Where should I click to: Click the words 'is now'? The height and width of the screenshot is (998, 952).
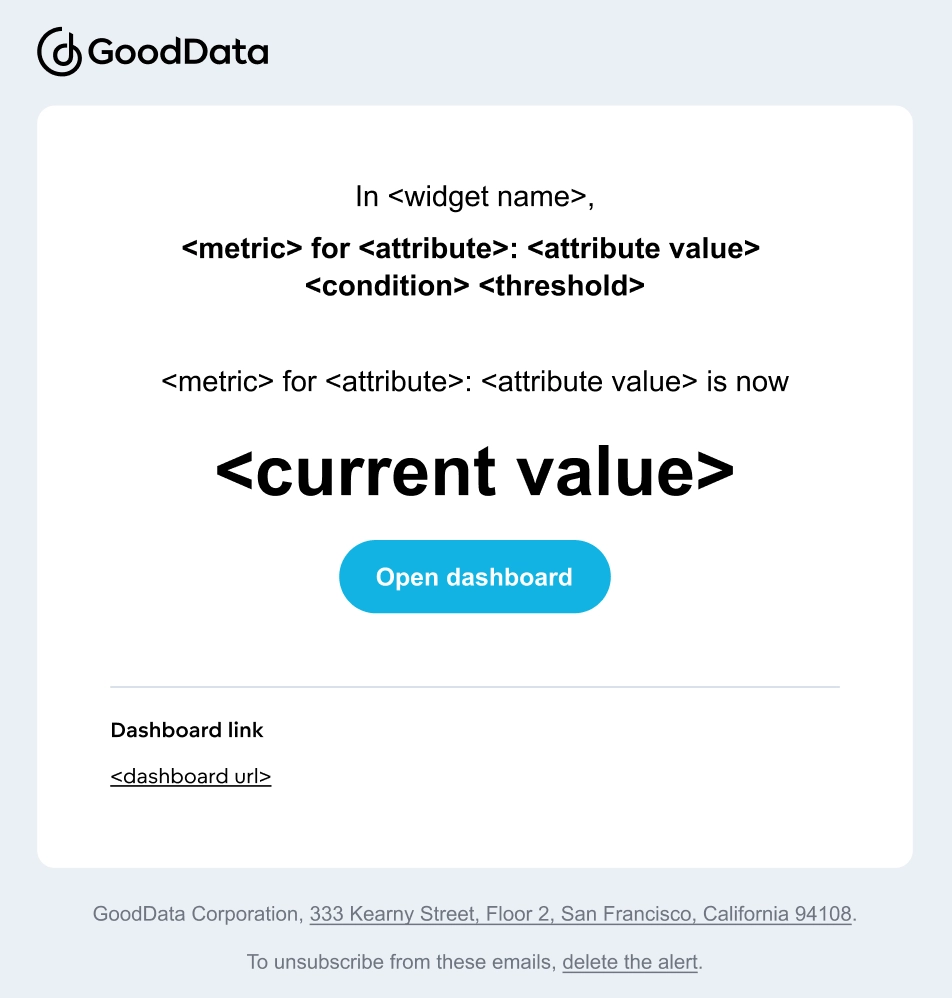pos(748,382)
